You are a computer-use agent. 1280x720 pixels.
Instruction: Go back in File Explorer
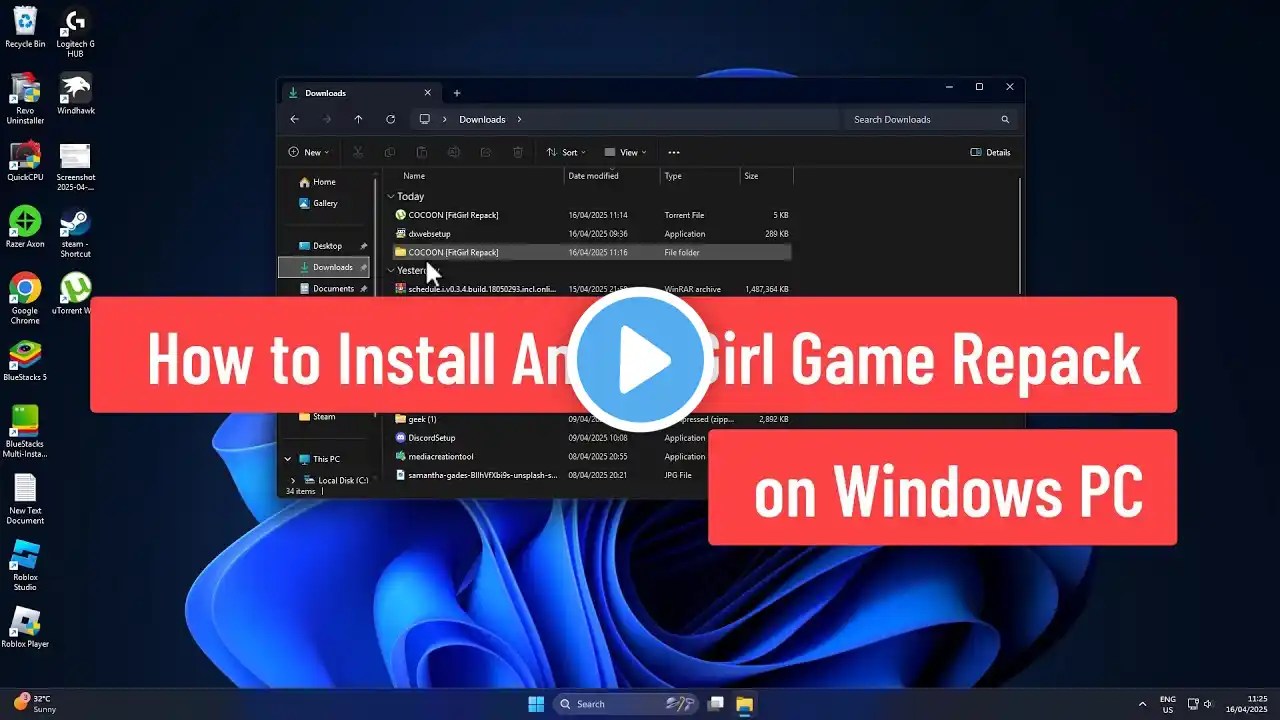tap(294, 119)
